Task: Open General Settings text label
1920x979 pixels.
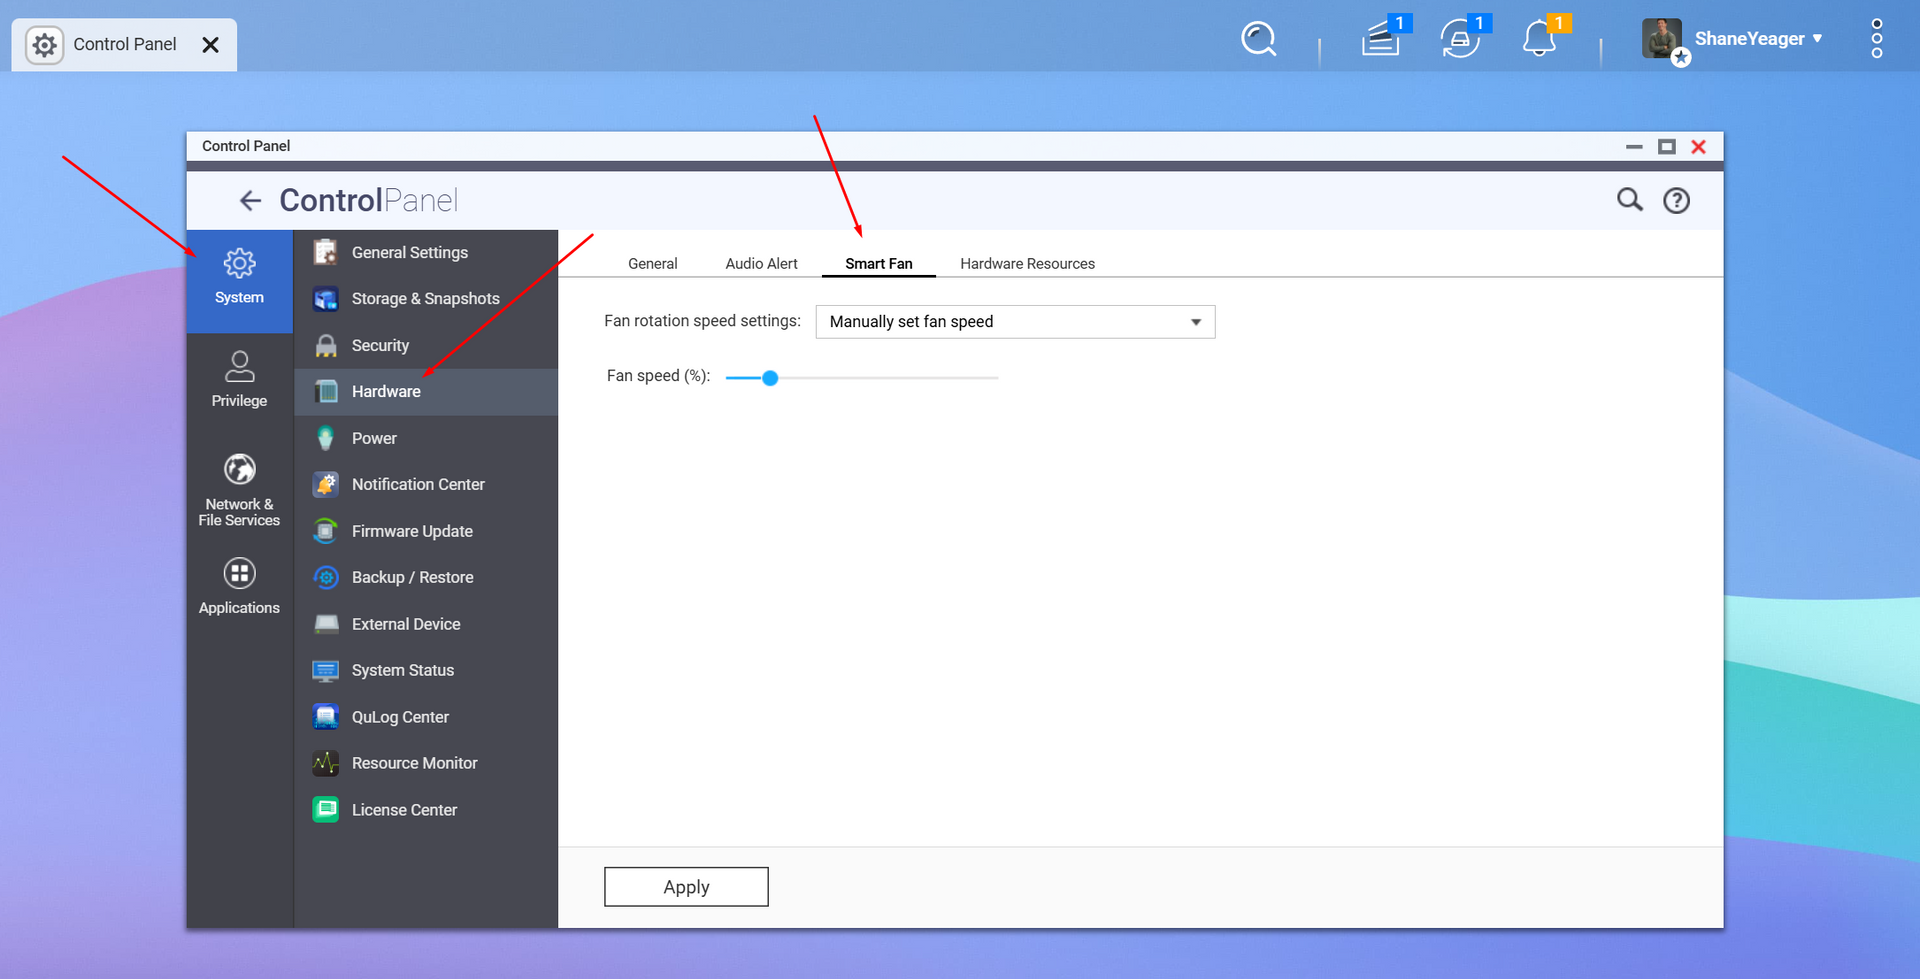Action: [410, 253]
